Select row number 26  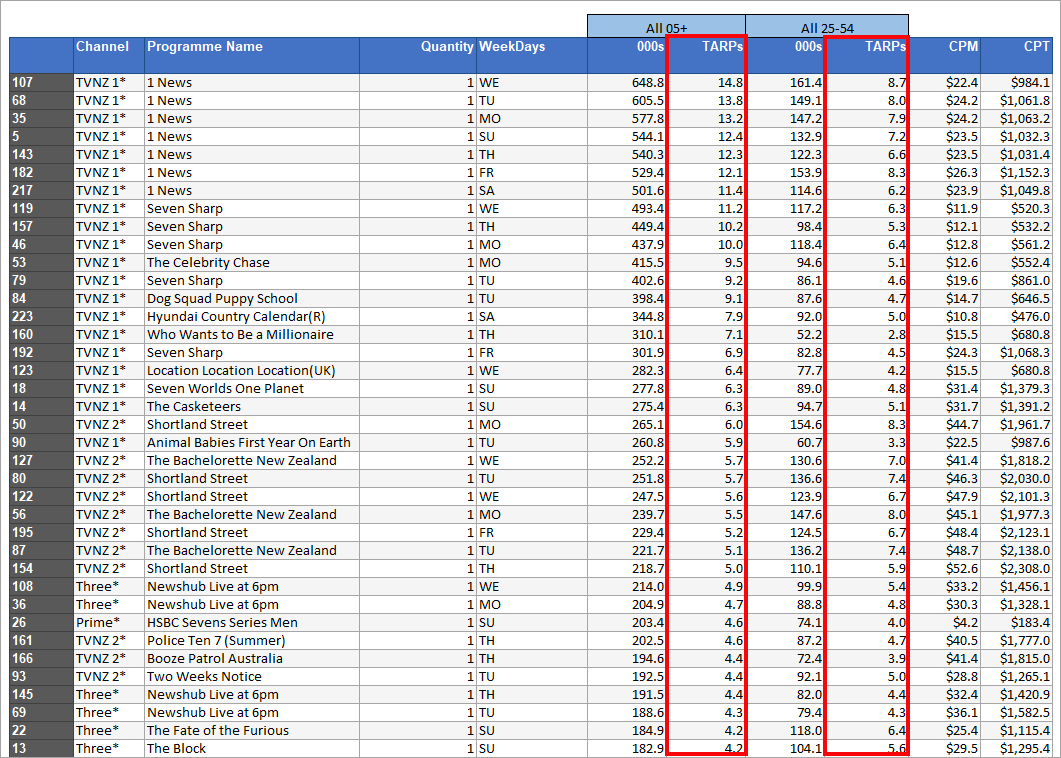41,622
